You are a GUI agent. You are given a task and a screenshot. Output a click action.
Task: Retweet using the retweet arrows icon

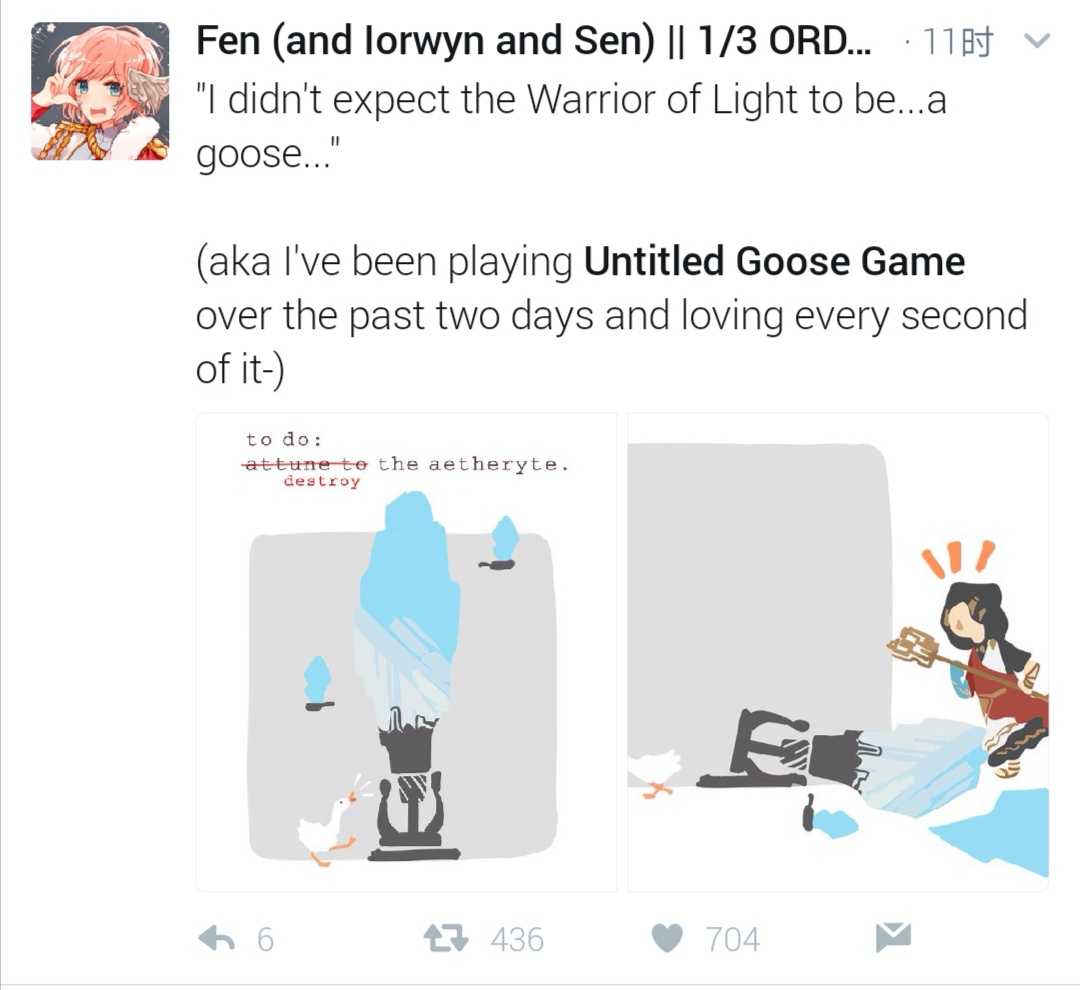coord(446,938)
